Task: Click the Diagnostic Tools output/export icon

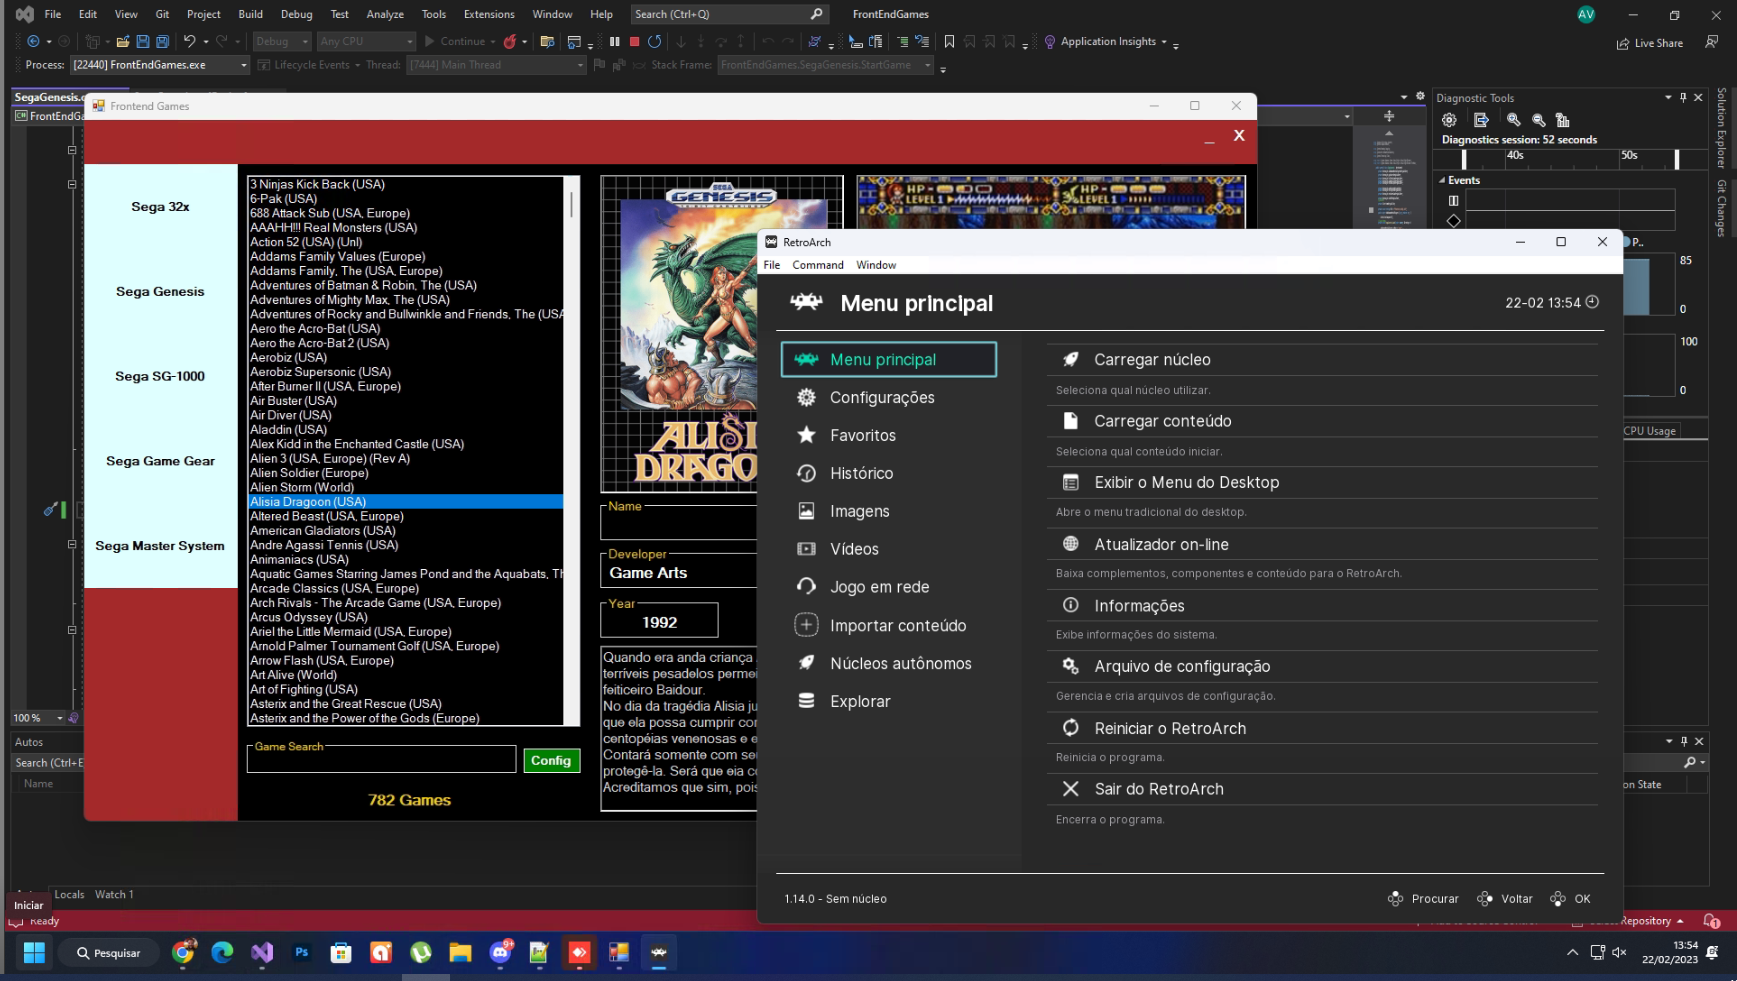Action: coord(1481,120)
